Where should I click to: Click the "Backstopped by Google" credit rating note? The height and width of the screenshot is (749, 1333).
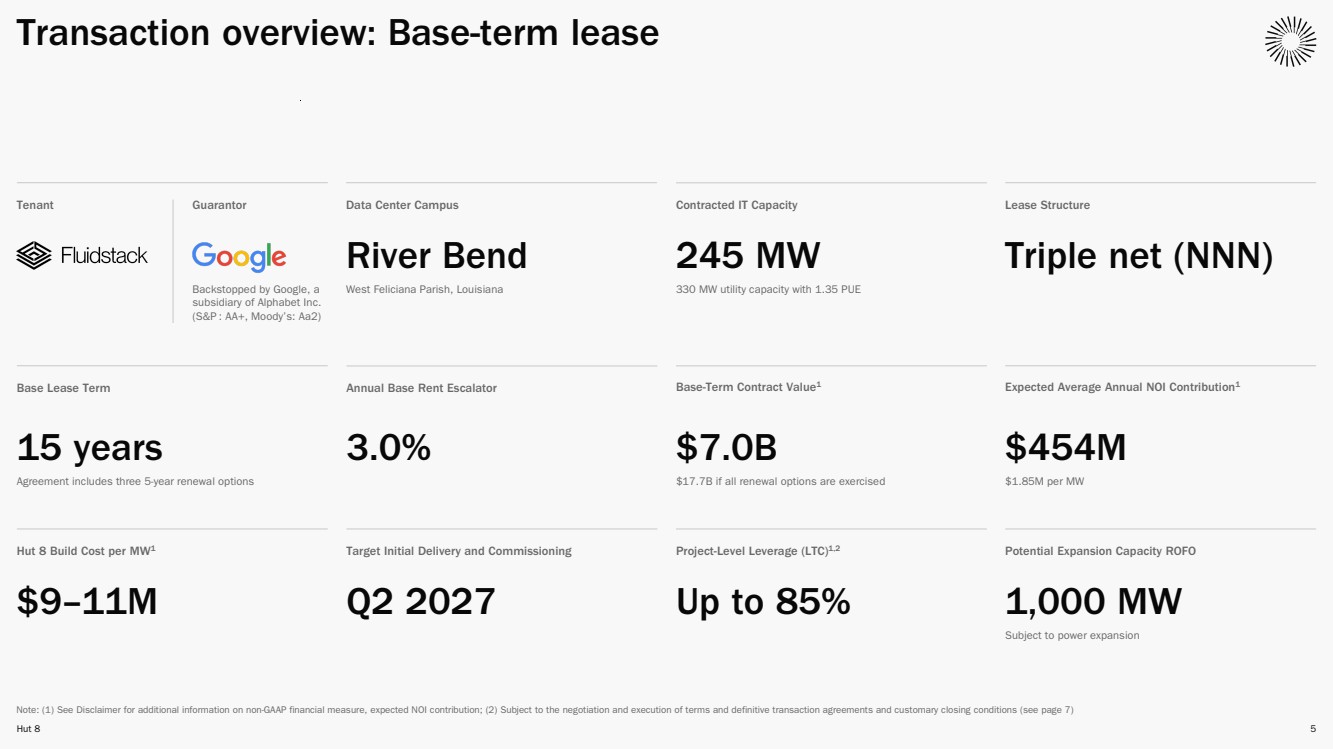[256, 303]
